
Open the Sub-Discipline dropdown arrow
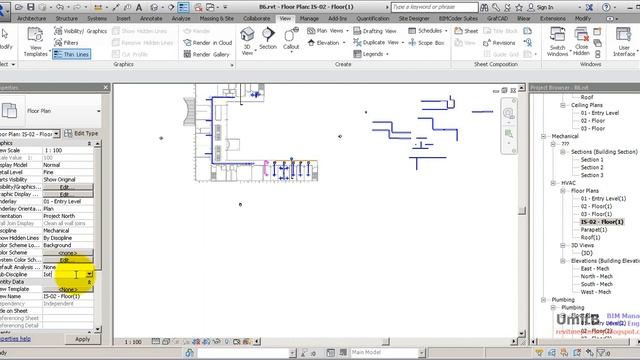tap(89, 274)
